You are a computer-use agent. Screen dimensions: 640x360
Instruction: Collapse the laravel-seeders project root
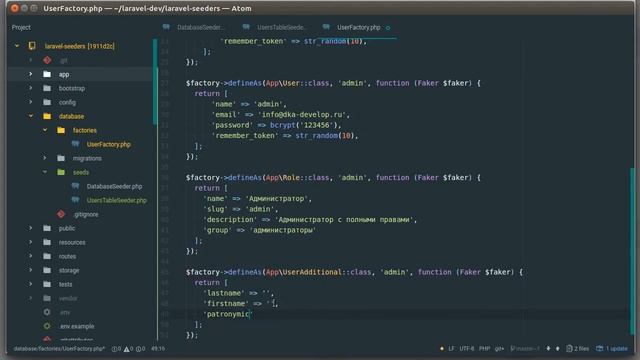pyautogui.click(x=17, y=46)
